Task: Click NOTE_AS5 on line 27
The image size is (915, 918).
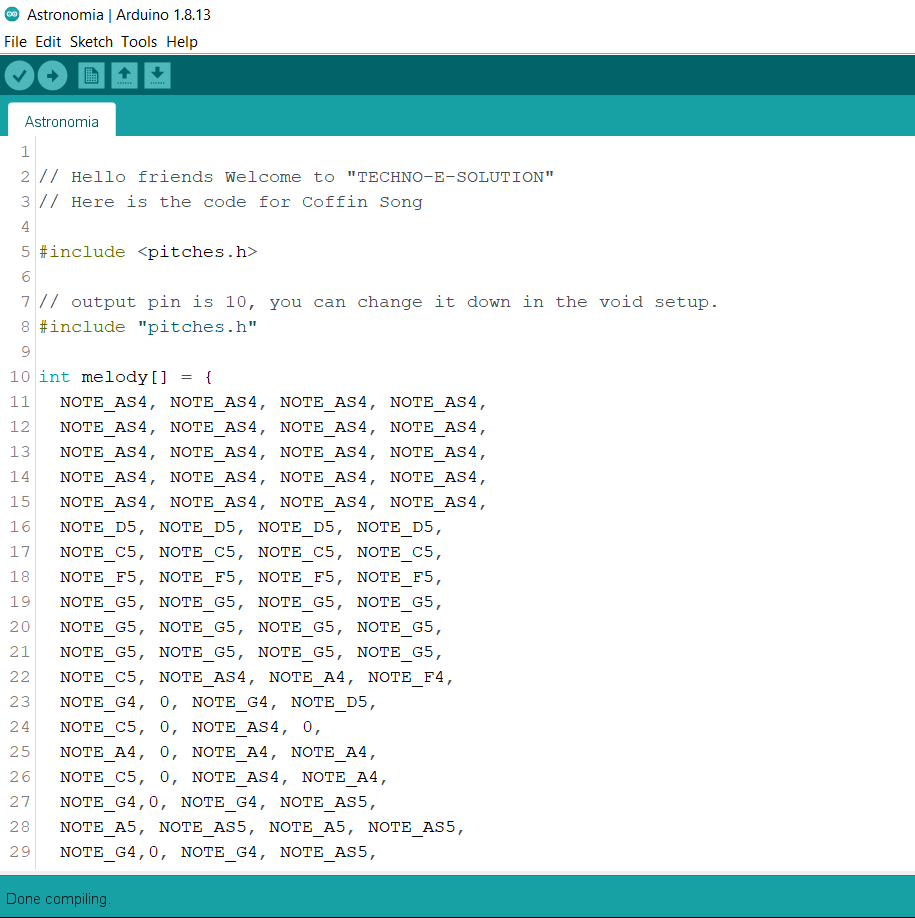Action: coord(324,802)
